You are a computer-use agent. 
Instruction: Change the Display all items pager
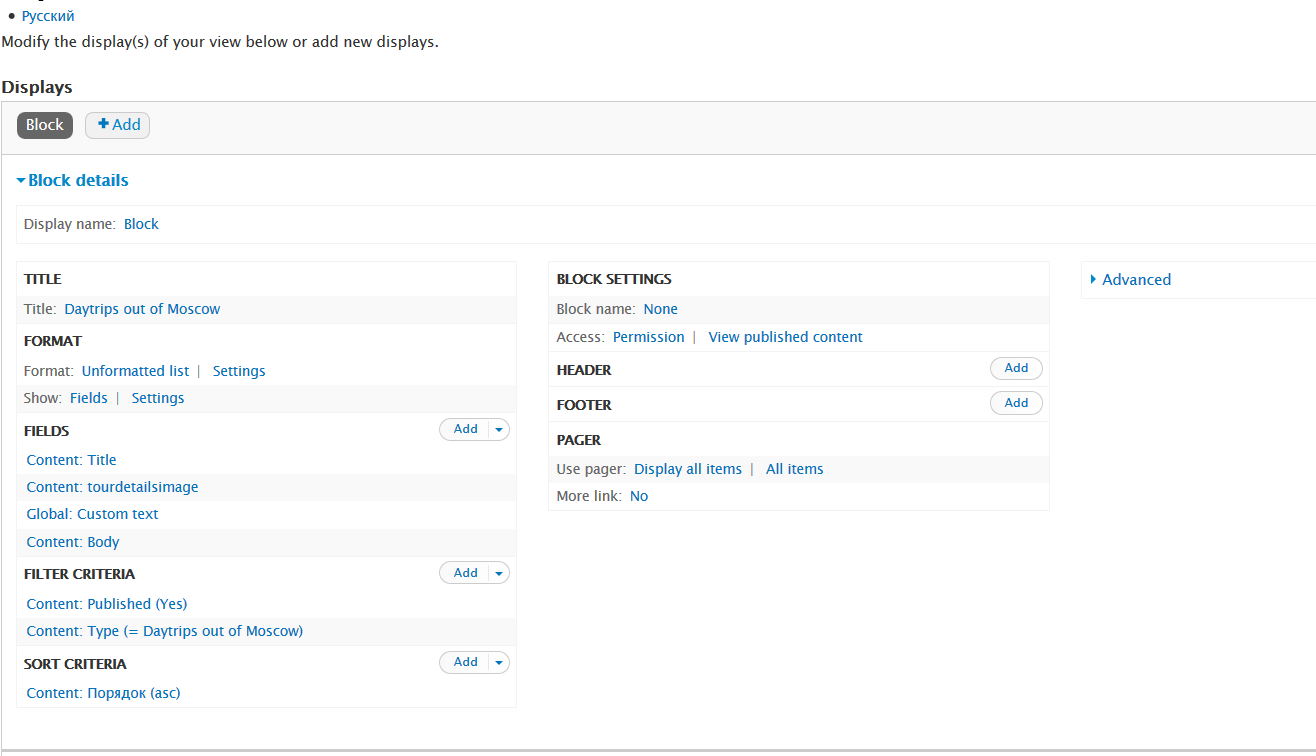pyautogui.click(x=688, y=469)
